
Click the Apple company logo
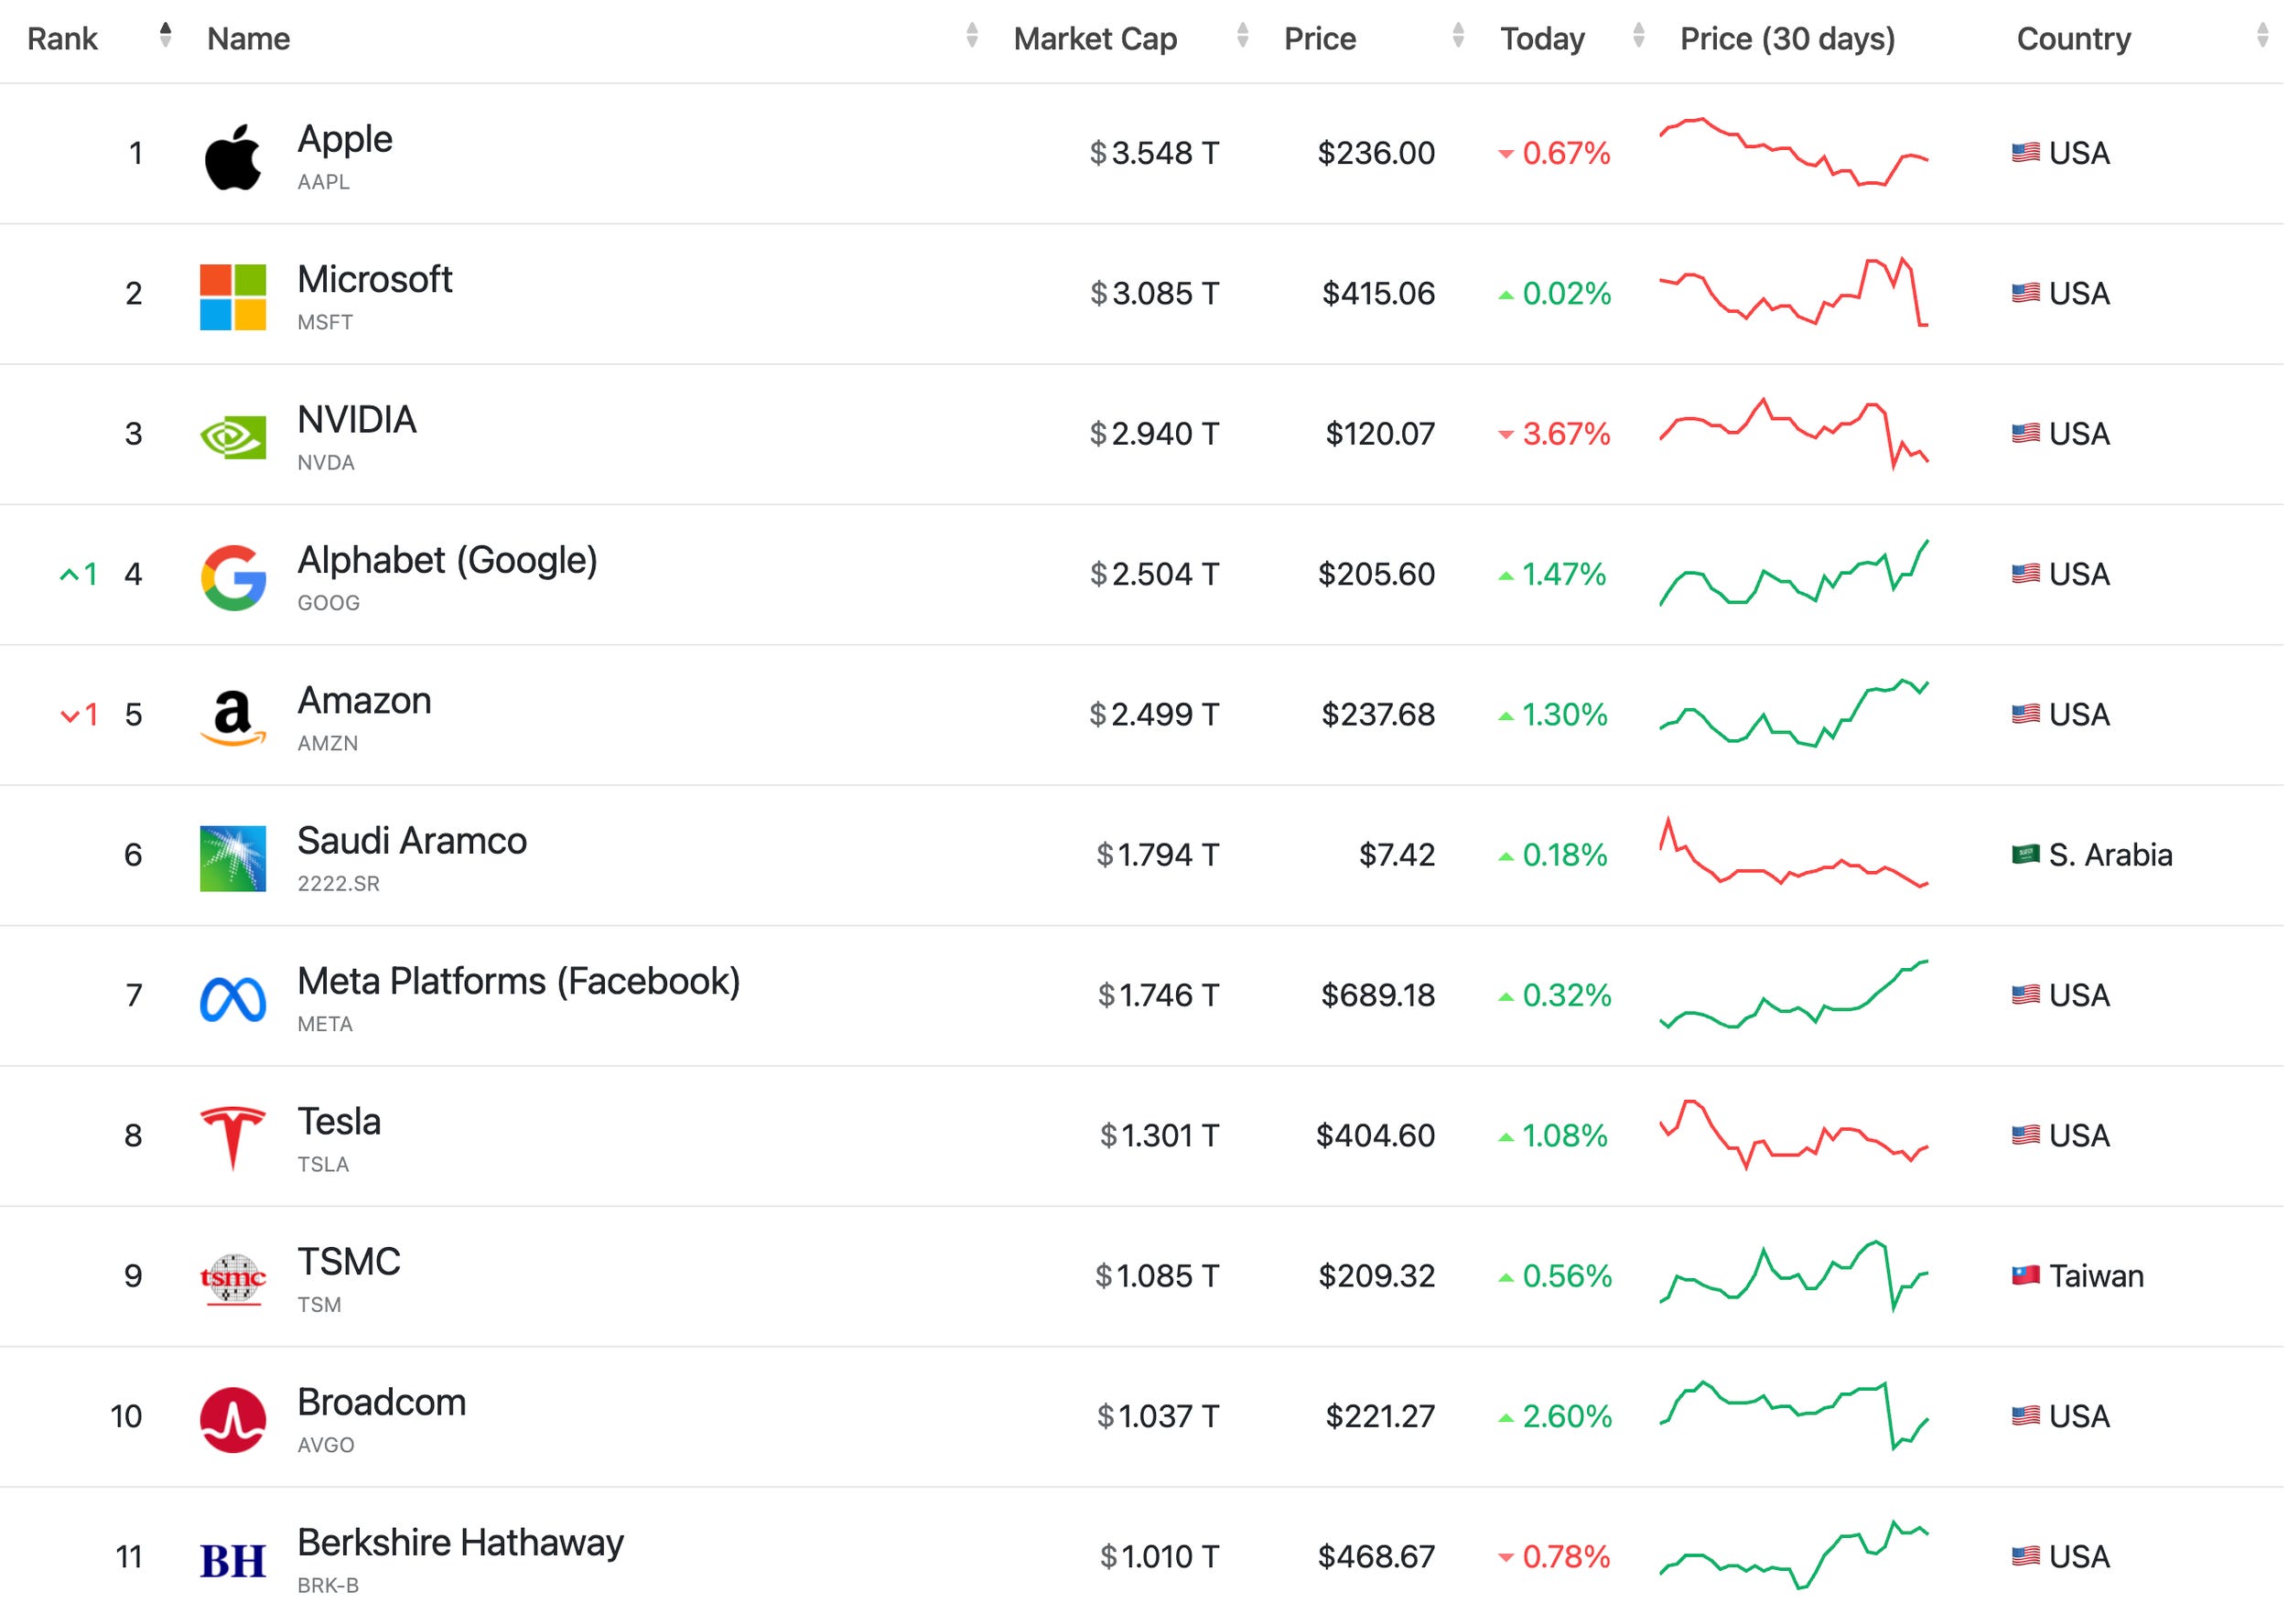pos(233,157)
